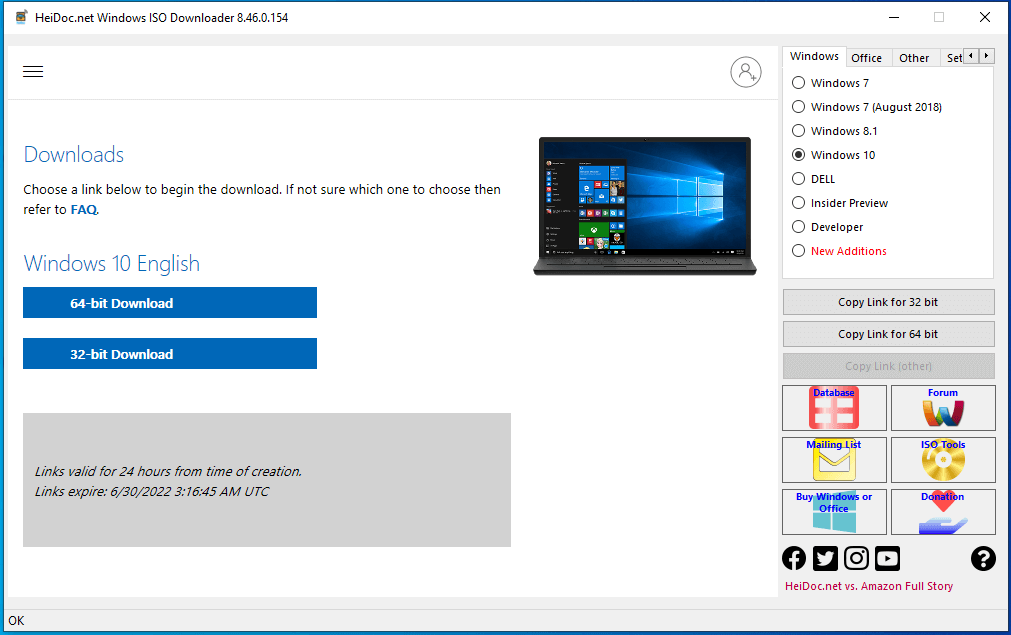Select Windows 7 (August 2018) option
The width and height of the screenshot is (1011, 635).
point(798,106)
